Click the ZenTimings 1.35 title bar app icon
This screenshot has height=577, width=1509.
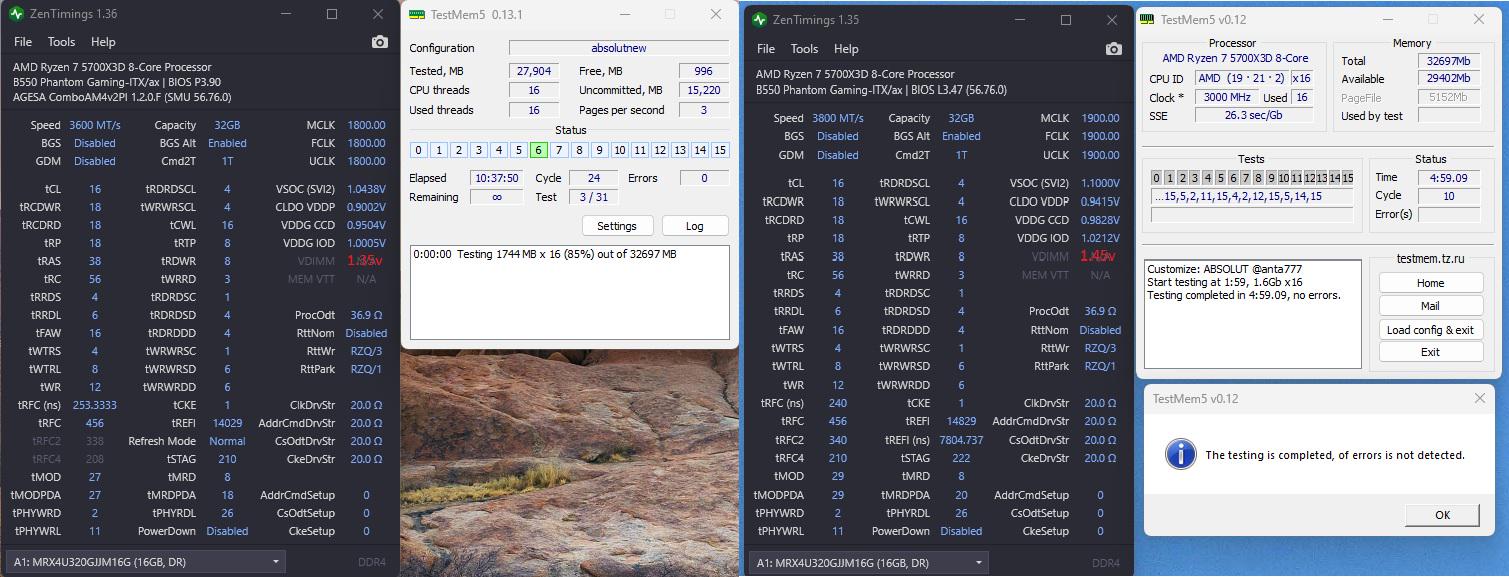(759, 20)
